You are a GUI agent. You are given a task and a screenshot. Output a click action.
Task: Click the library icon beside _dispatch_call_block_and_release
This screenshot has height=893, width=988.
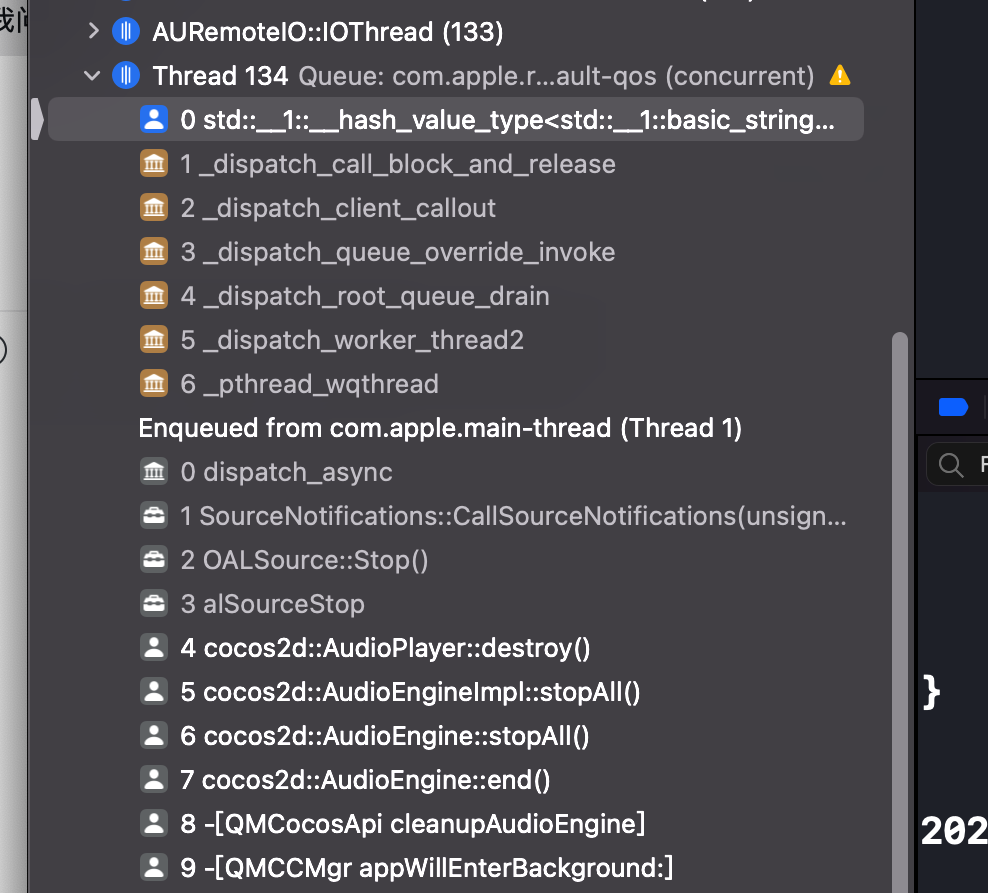tap(154, 164)
